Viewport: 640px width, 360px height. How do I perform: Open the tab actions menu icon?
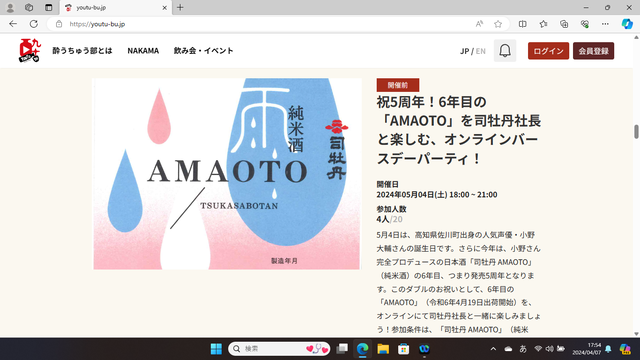pos(49,7)
